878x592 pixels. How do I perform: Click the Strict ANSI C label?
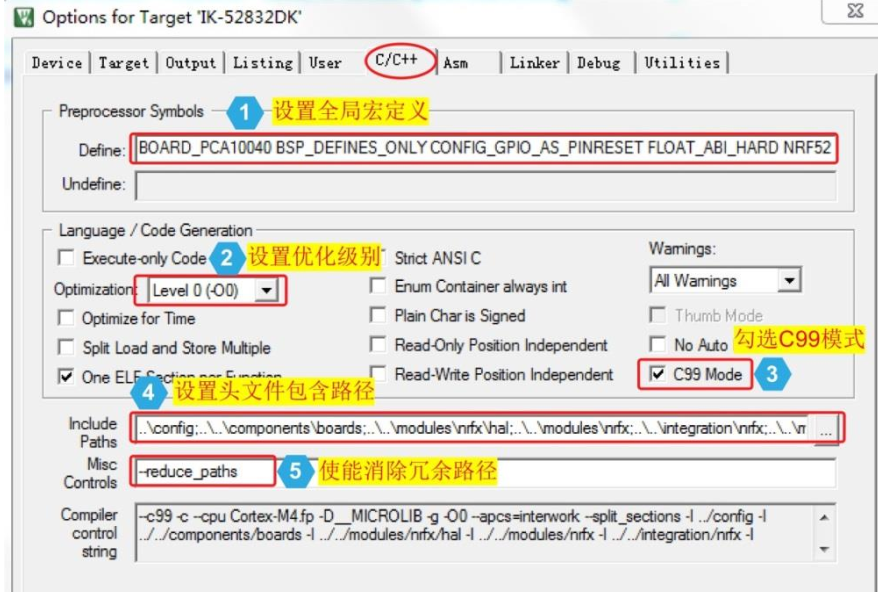[437, 258]
